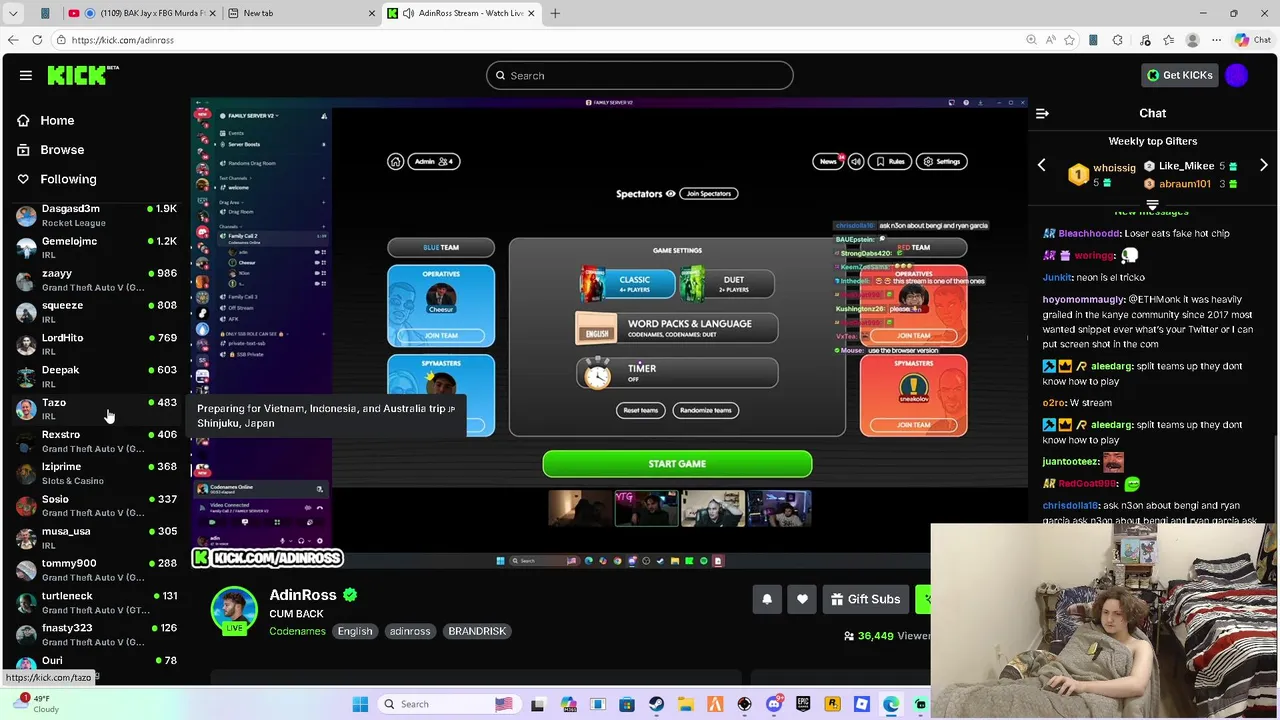Screen dimensions: 1280x720
Task: Open Copilot Chat in the browser toolbar
Action: tap(1253, 40)
